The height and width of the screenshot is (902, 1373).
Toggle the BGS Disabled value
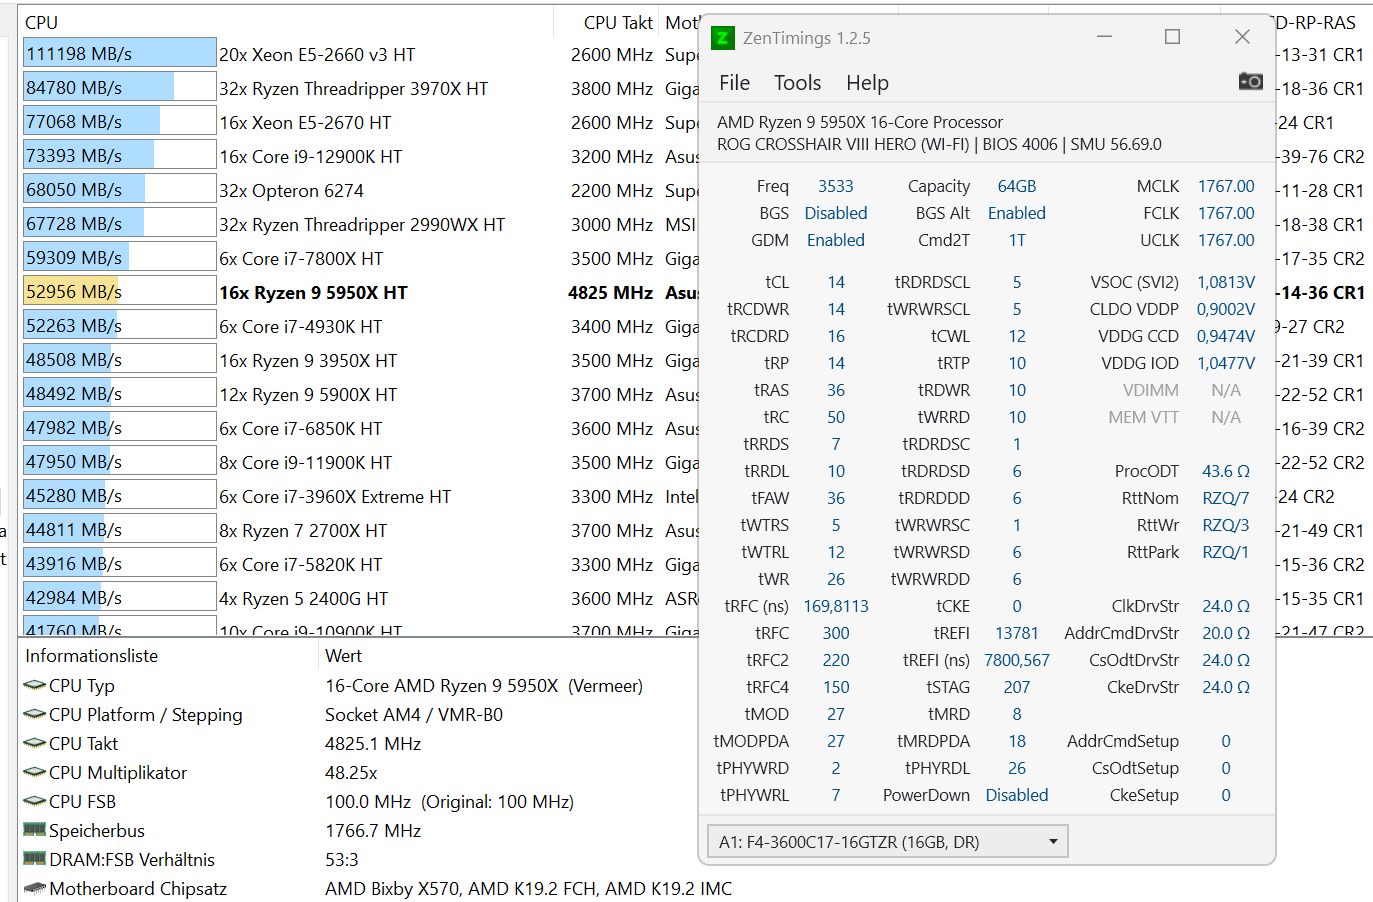tap(836, 213)
